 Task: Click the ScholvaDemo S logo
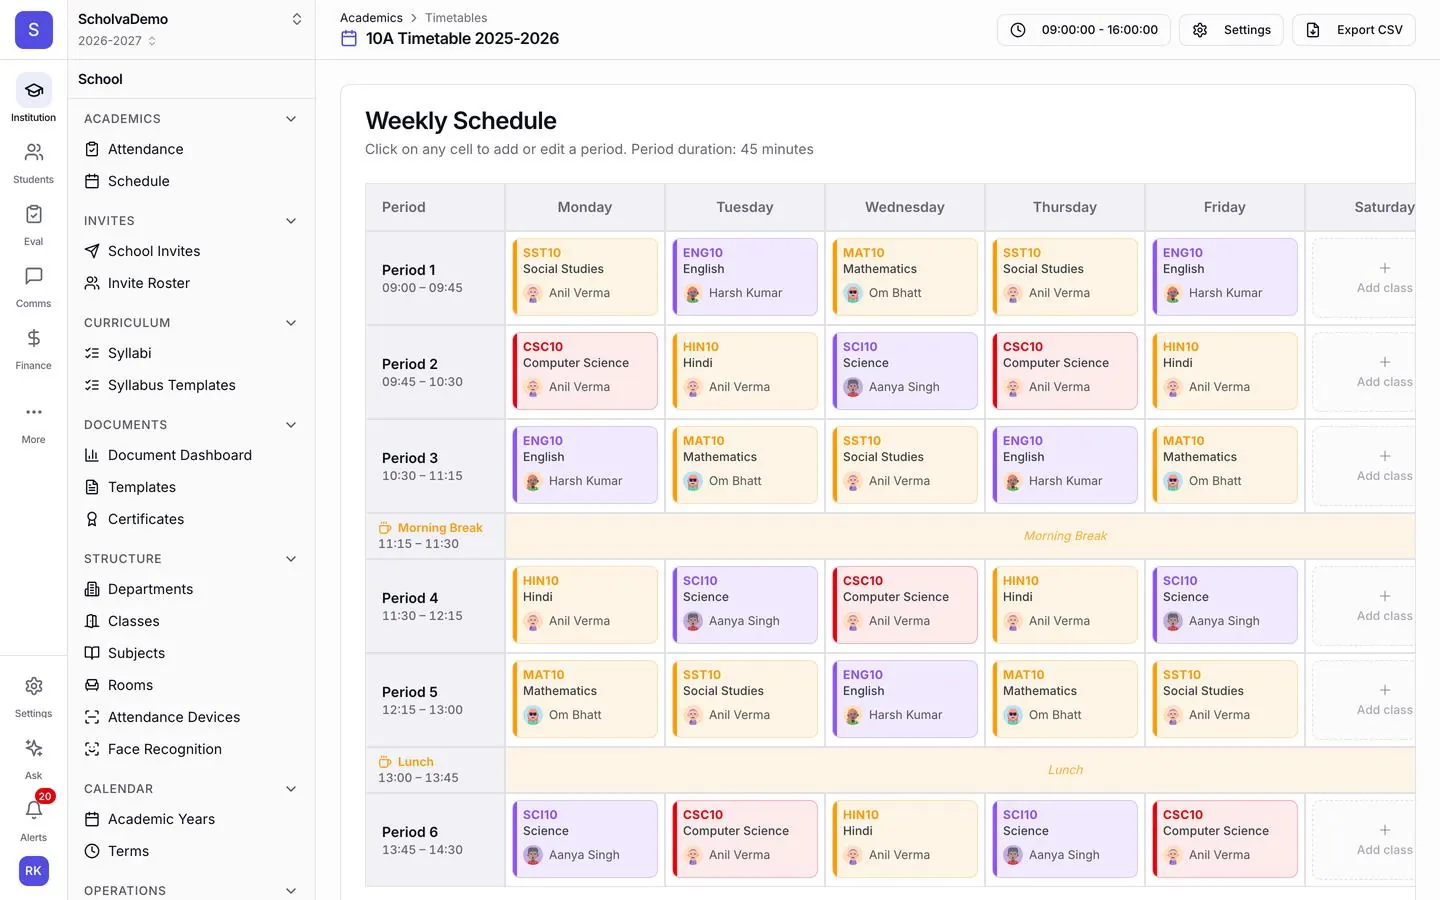(x=33, y=30)
